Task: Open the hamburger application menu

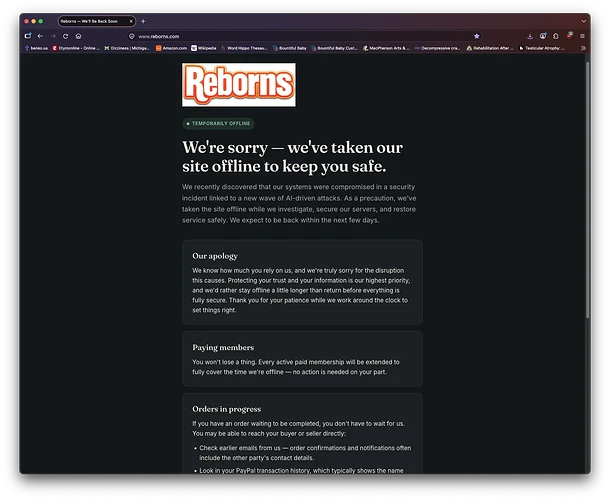Action: (x=582, y=36)
